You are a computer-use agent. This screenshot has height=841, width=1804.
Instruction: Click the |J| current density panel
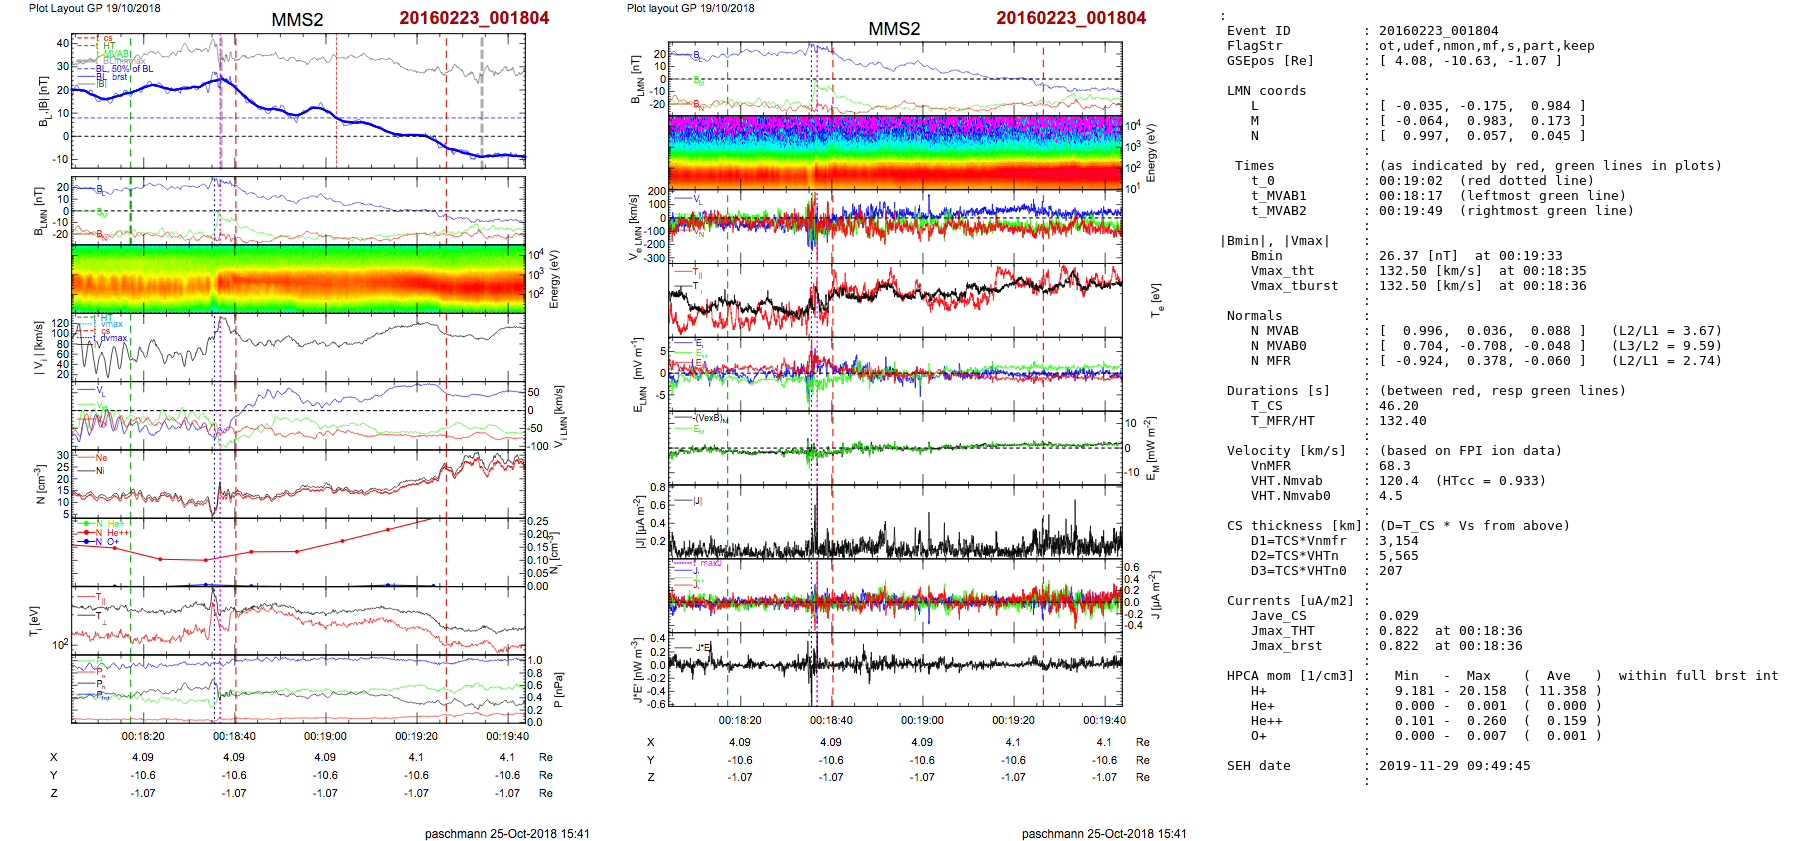click(x=895, y=522)
